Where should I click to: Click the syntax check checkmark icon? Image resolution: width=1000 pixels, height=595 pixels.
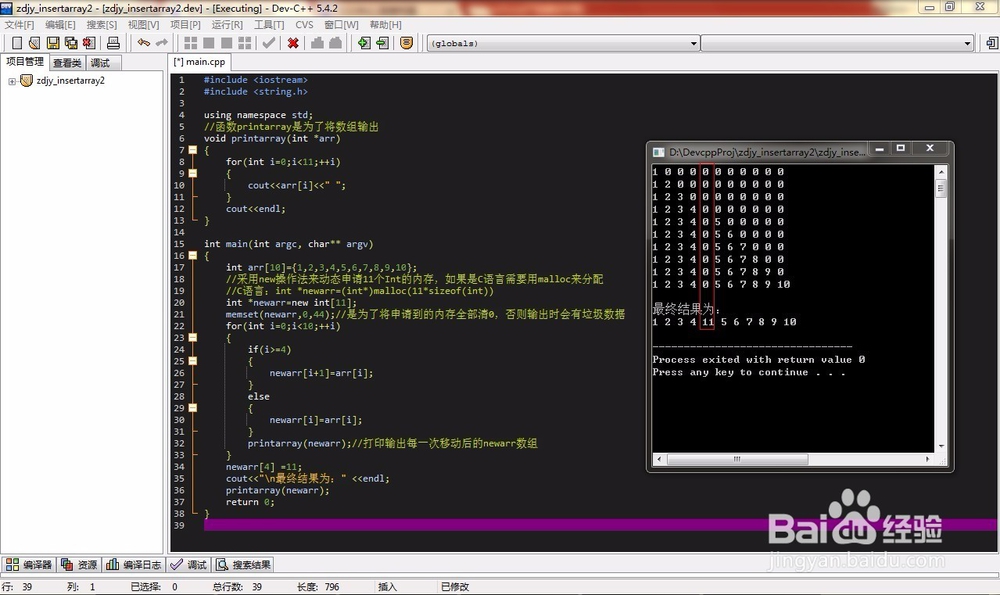click(x=268, y=43)
